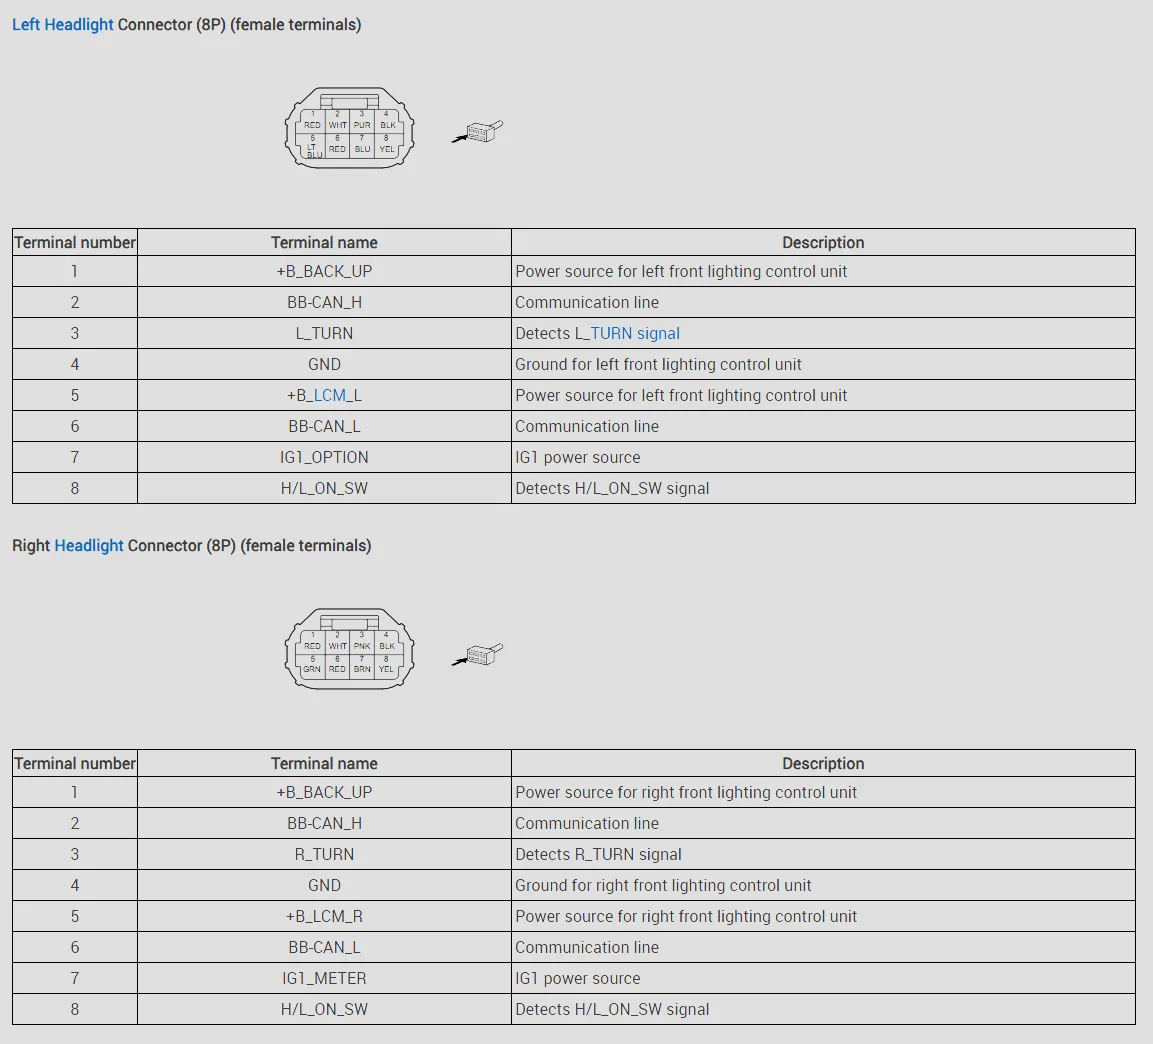Open the Left Headlight link in the heading
The height and width of the screenshot is (1044, 1153).
pos(63,24)
